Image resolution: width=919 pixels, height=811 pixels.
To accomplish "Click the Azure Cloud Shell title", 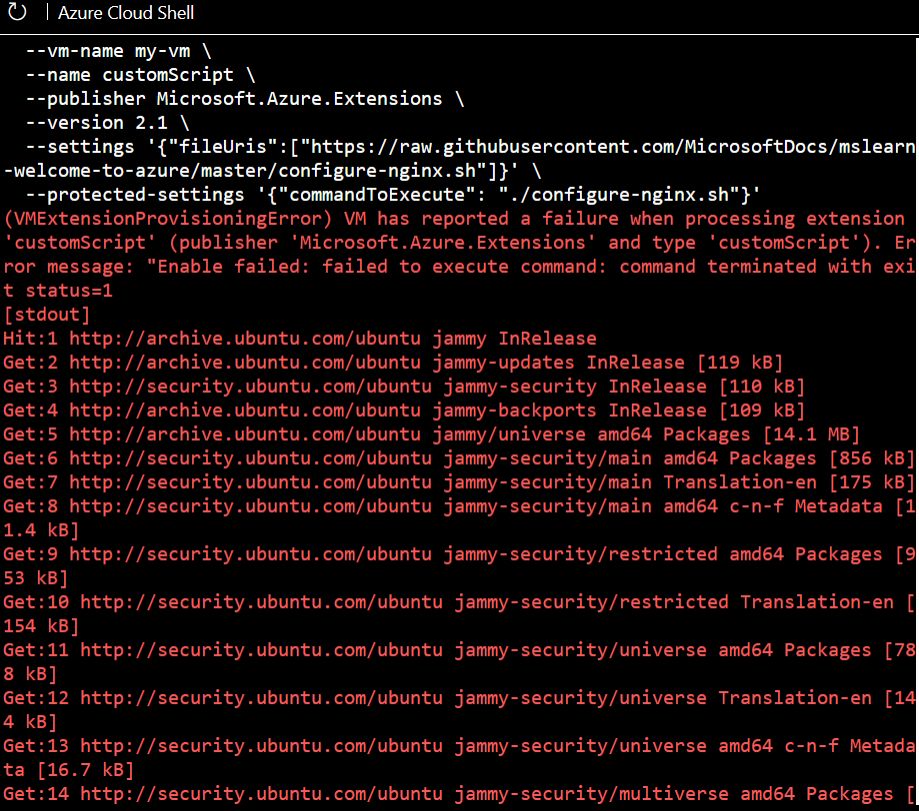I will (x=125, y=13).
